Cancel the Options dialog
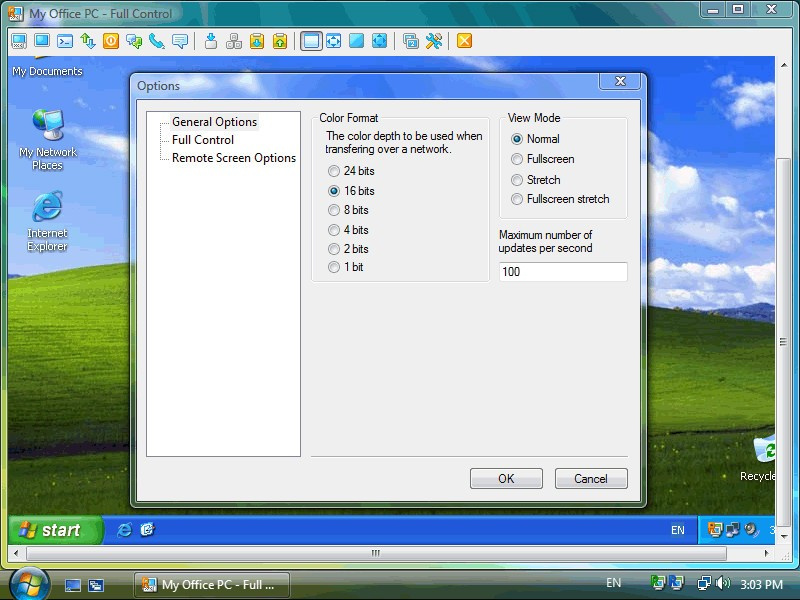Viewport: 800px width, 600px height. pos(591,479)
